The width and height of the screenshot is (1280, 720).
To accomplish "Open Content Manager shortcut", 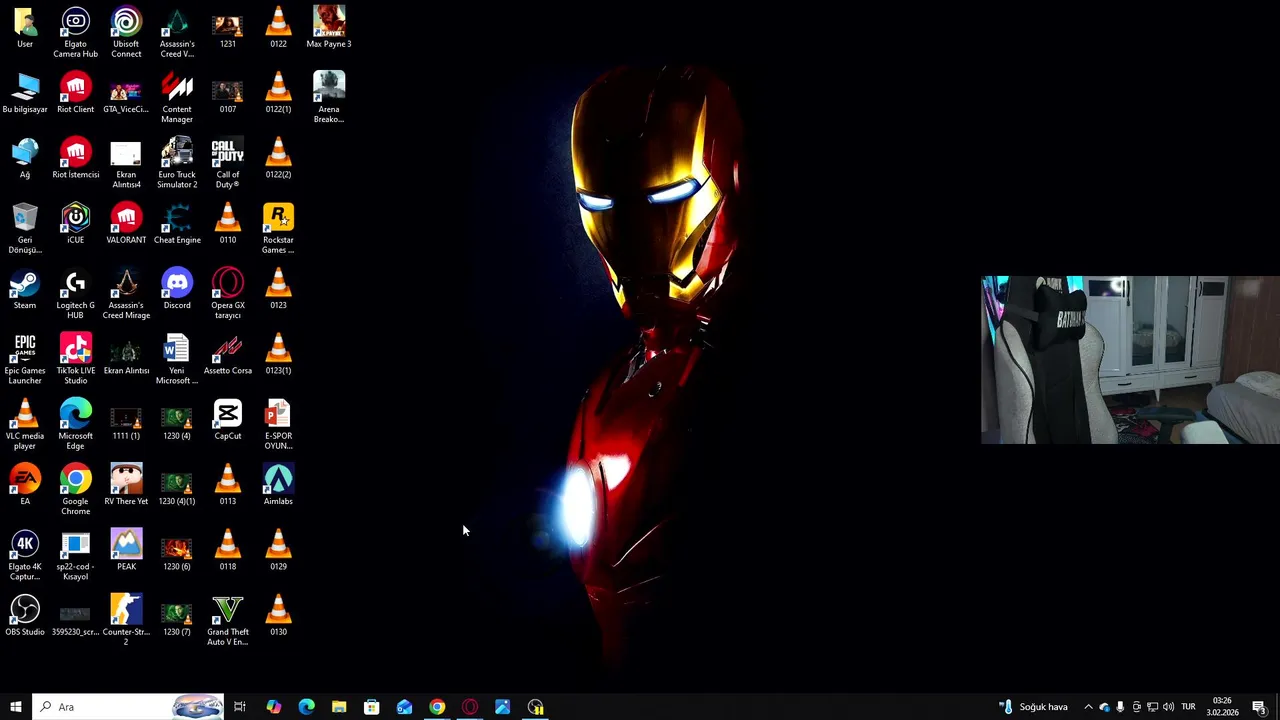I will (x=177, y=98).
